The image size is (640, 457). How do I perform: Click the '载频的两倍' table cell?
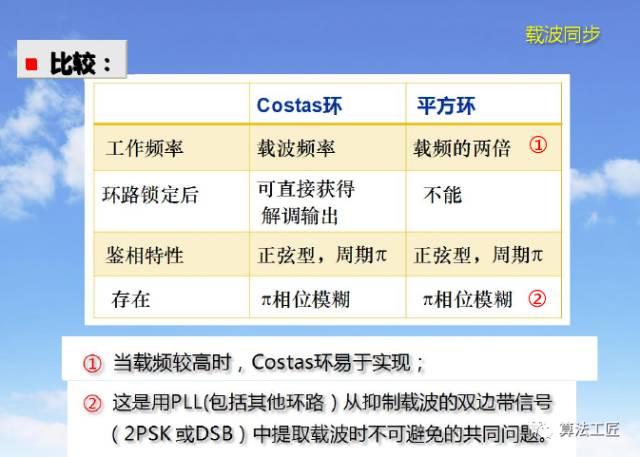[462, 148]
